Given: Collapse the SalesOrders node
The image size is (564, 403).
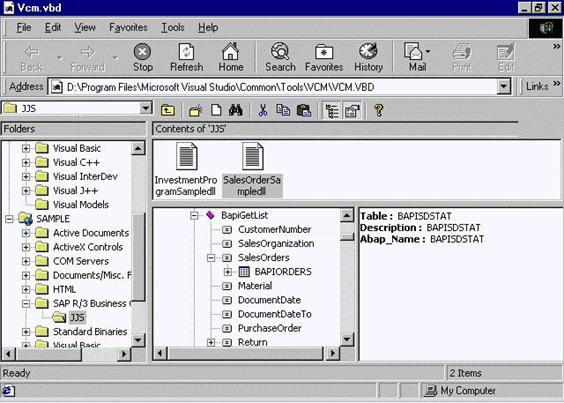Looking at the screenshot, I should click(x=211, y=258).
